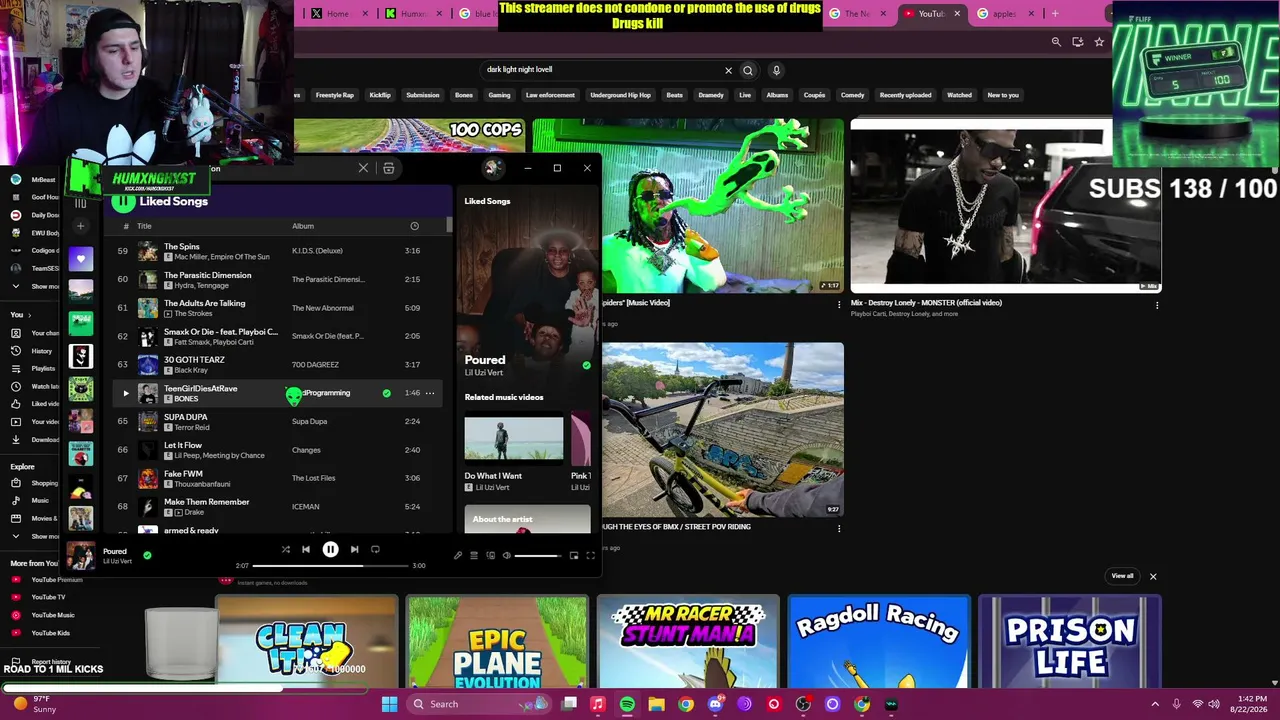Open Spotify connect to a device icon
Image resolution: width=1280 pixels, height=720 pixels.
490,555
